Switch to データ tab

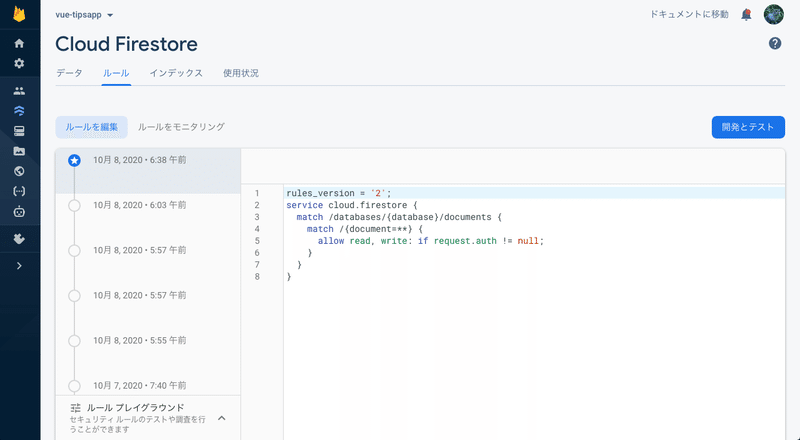tap(69, 73)
